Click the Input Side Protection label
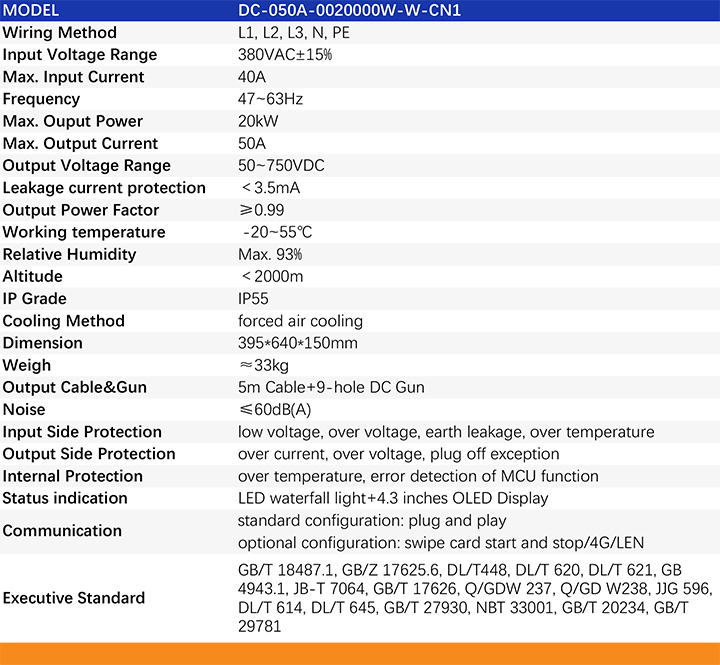Viewport: 720px width, 665px height. click(x=82, y=432)
